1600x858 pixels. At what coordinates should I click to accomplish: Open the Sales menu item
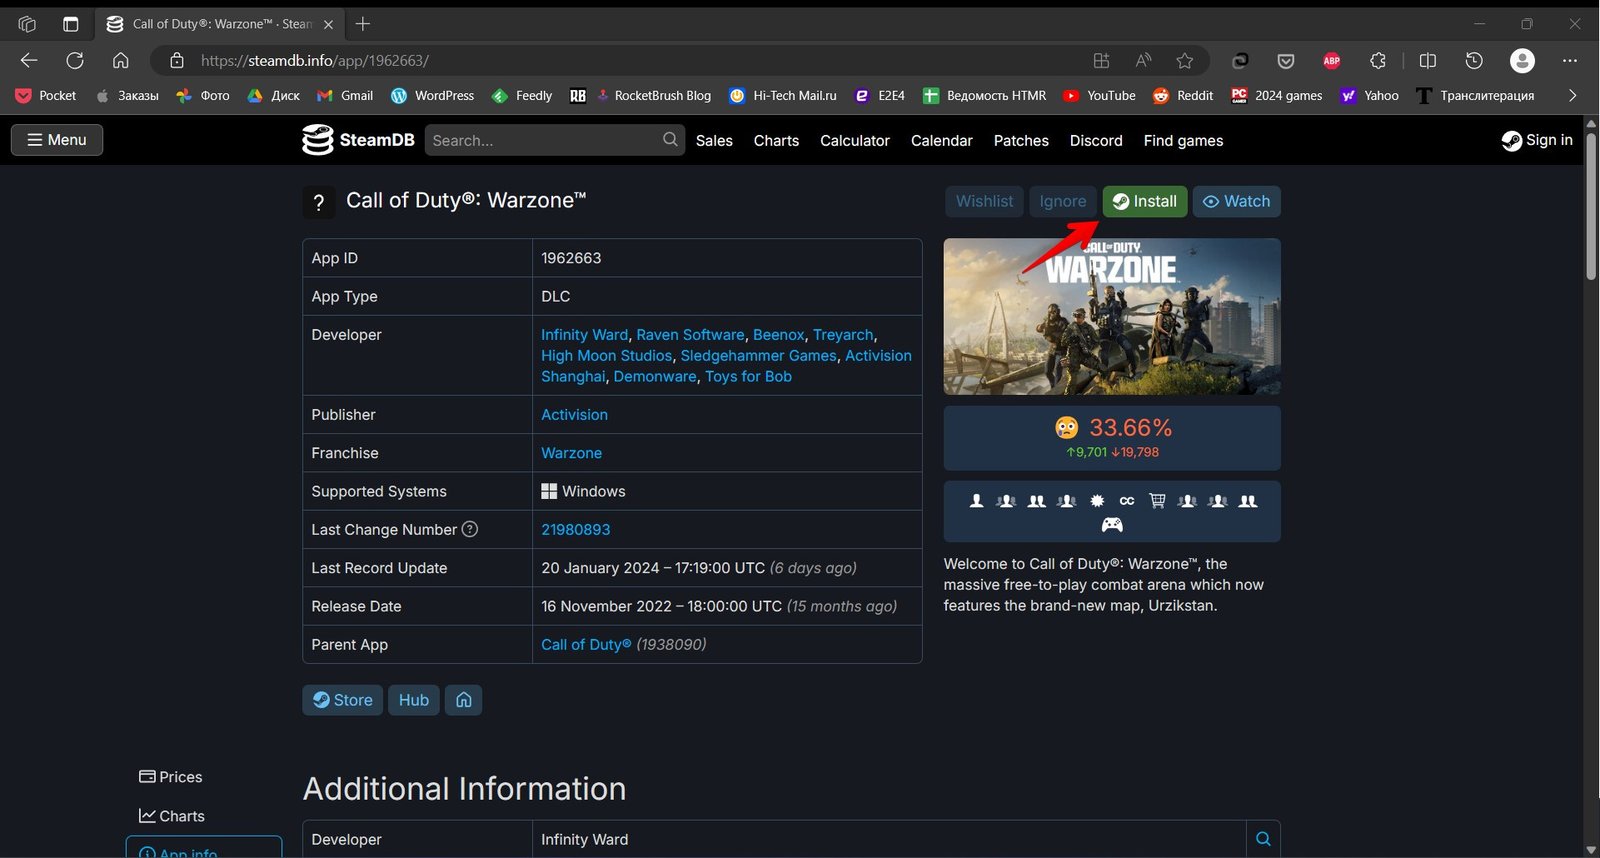point(714,140)
